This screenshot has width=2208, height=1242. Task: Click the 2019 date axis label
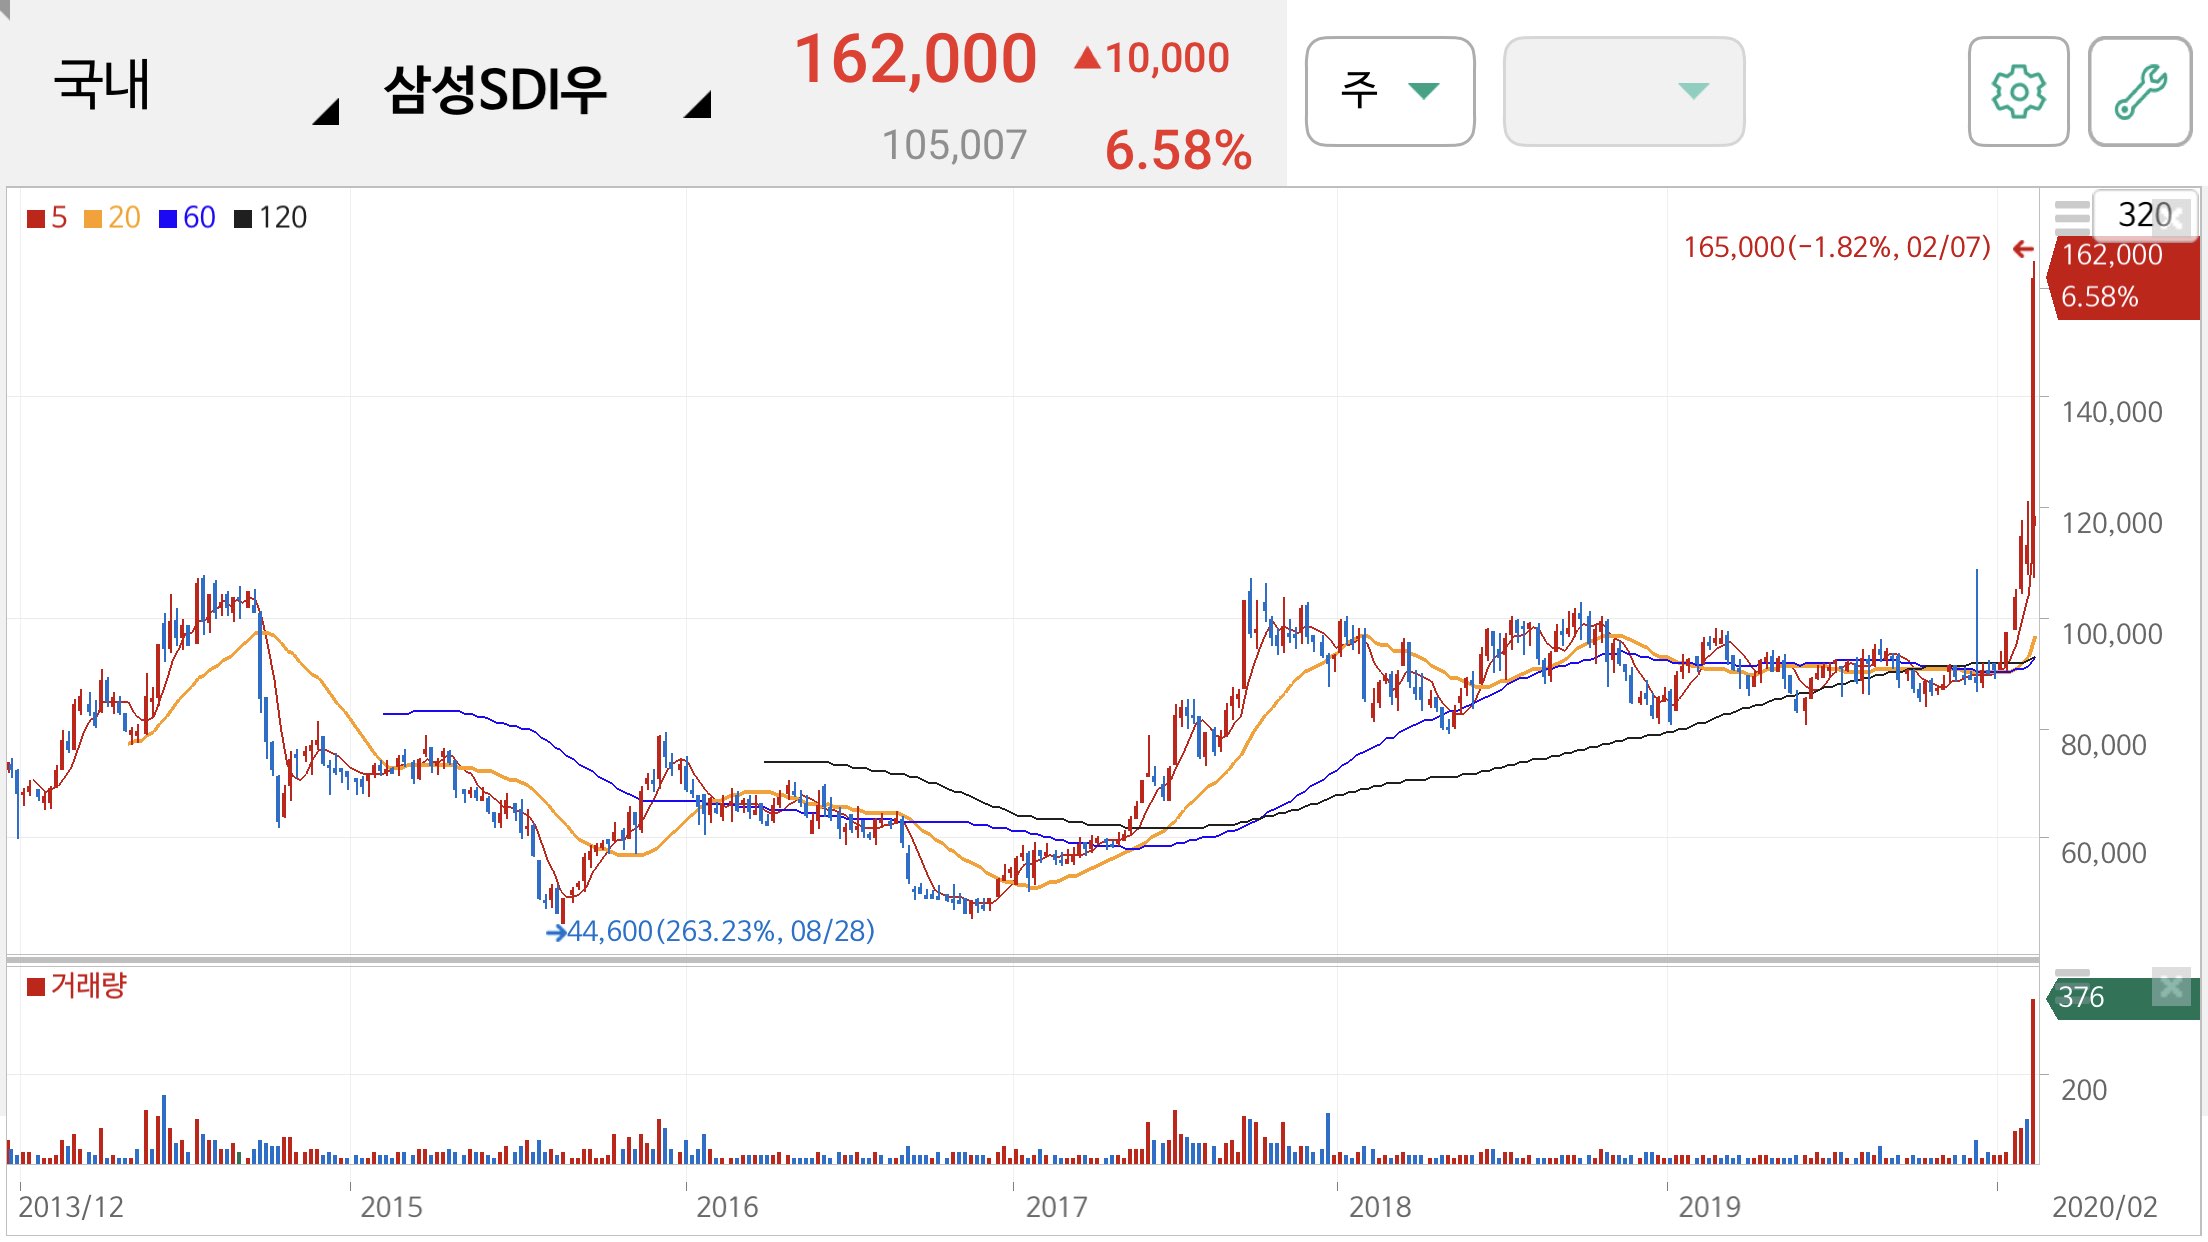tap(1709, 1207)
